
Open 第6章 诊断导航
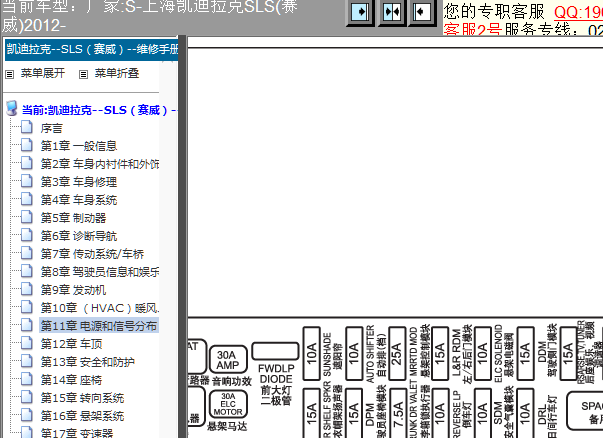79,236
